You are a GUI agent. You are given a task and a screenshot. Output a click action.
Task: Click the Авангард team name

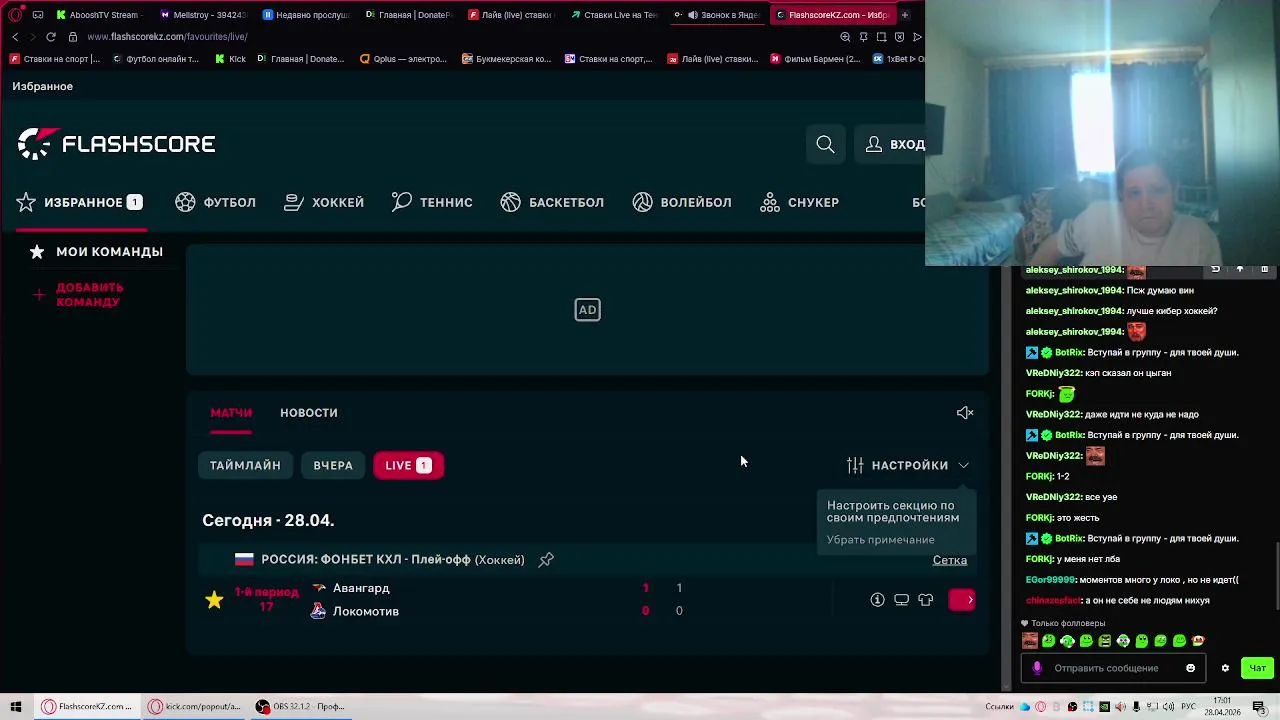click(x=361, y=588)
